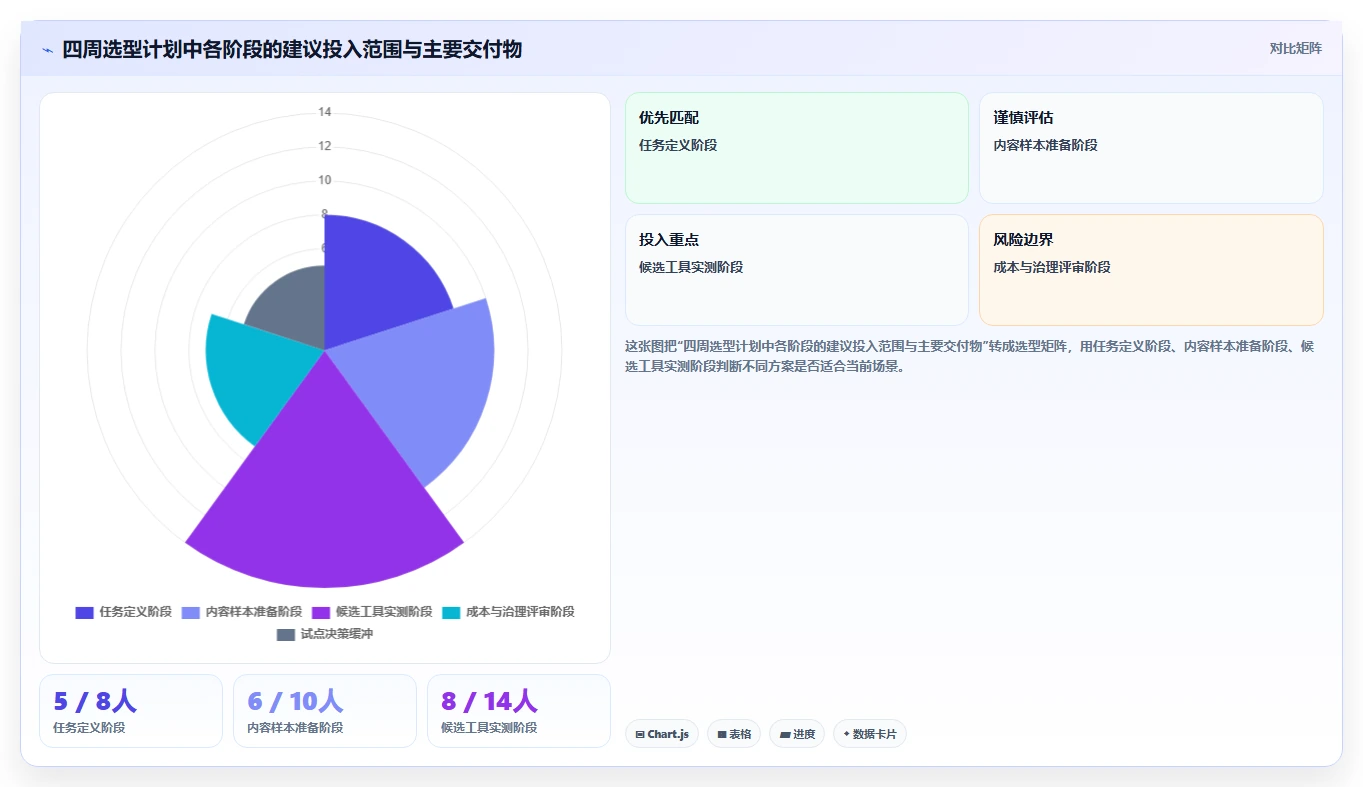Toggle the 候选工具实测阶段 legend item
Viewport: 1363px width, 787px height.
click(372, 612)
